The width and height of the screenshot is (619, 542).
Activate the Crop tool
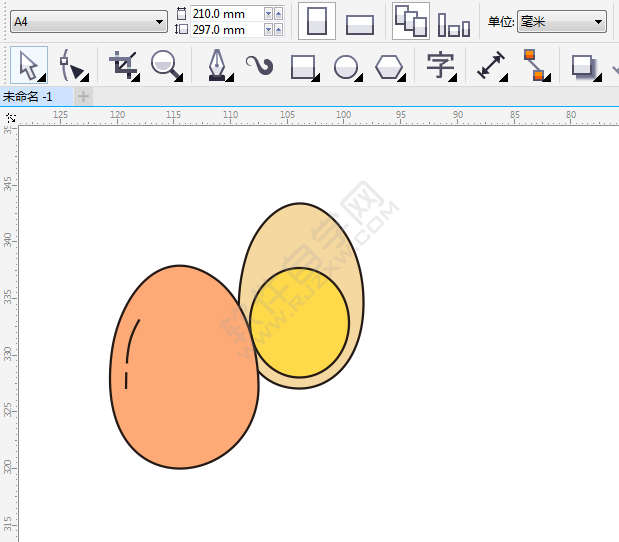coord(123,66)
